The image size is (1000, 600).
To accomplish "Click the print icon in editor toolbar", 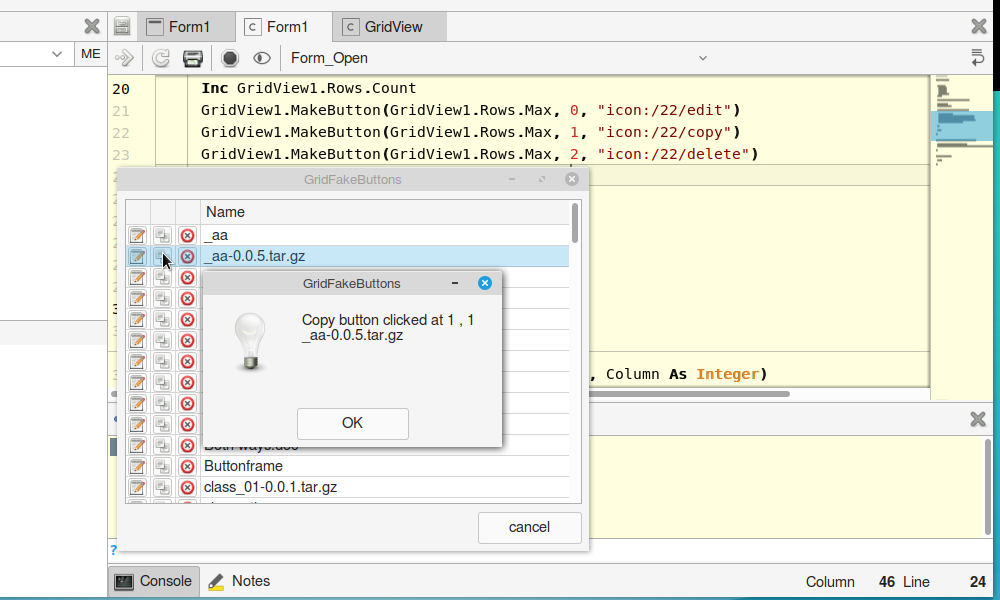I will click(x=193, y=58).
